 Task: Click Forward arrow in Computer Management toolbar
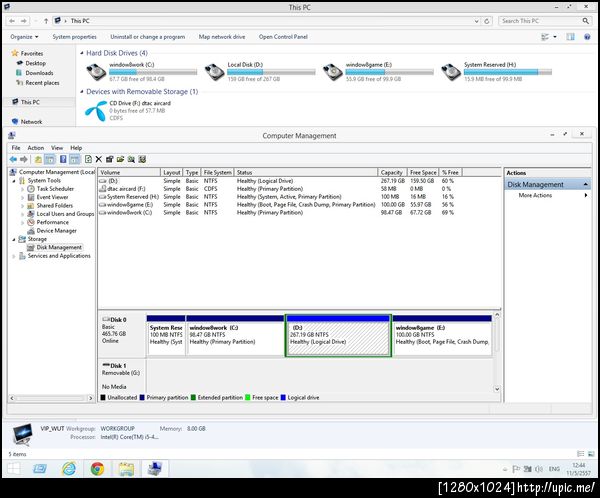point(24,159)
